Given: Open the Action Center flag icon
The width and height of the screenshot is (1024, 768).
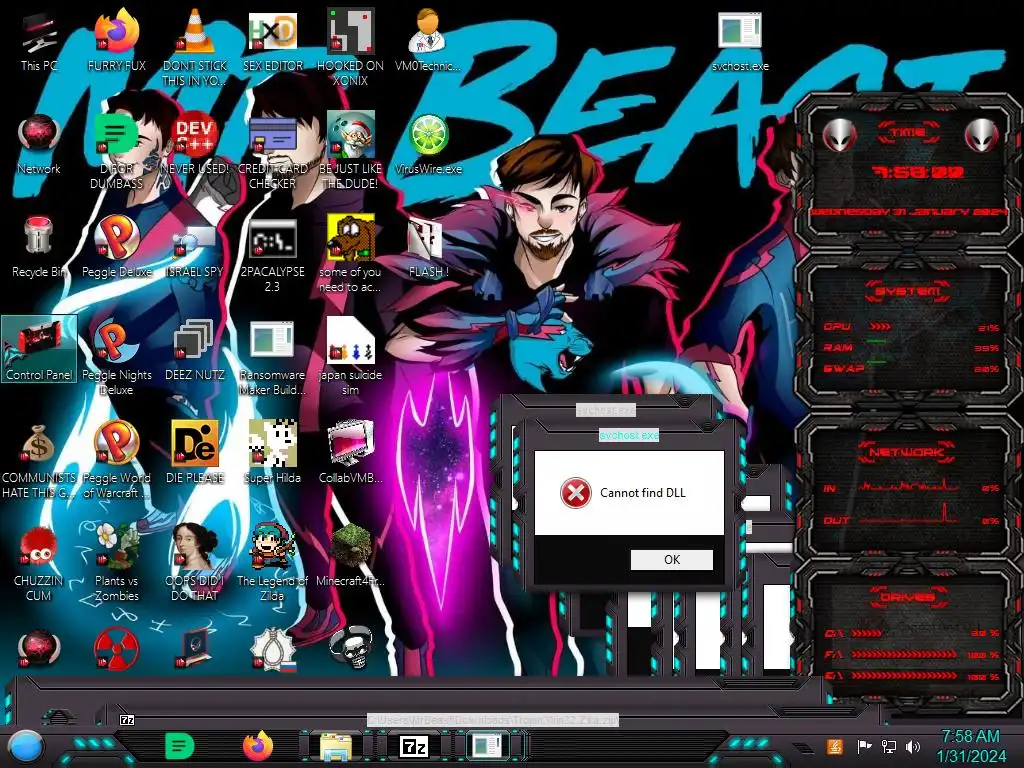Looking at the screenshot, I should (x=864, y=746).
